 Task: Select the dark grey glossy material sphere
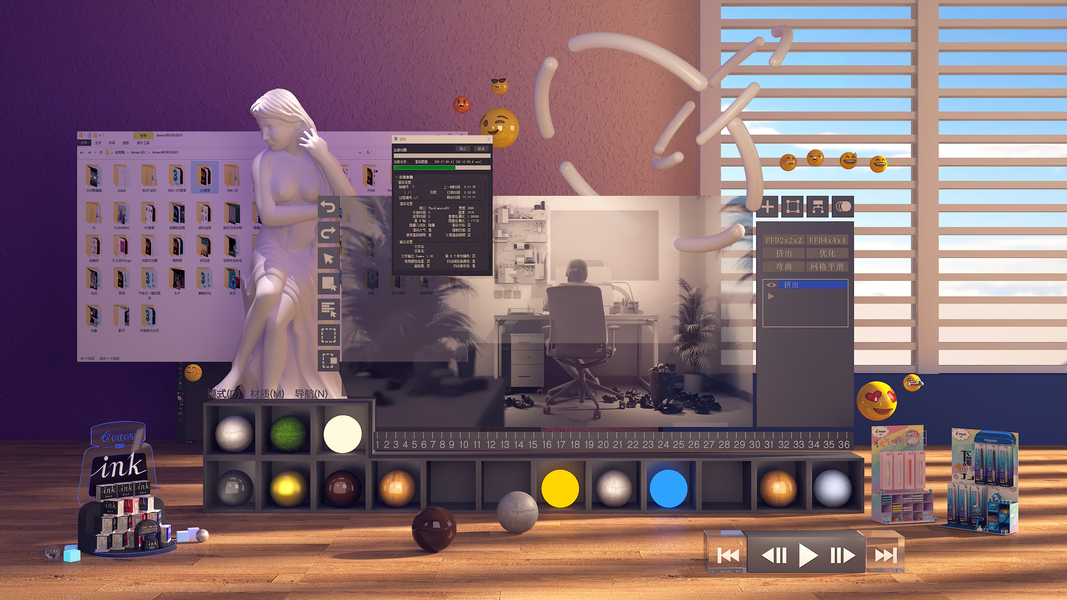click(x=234, y=488)
